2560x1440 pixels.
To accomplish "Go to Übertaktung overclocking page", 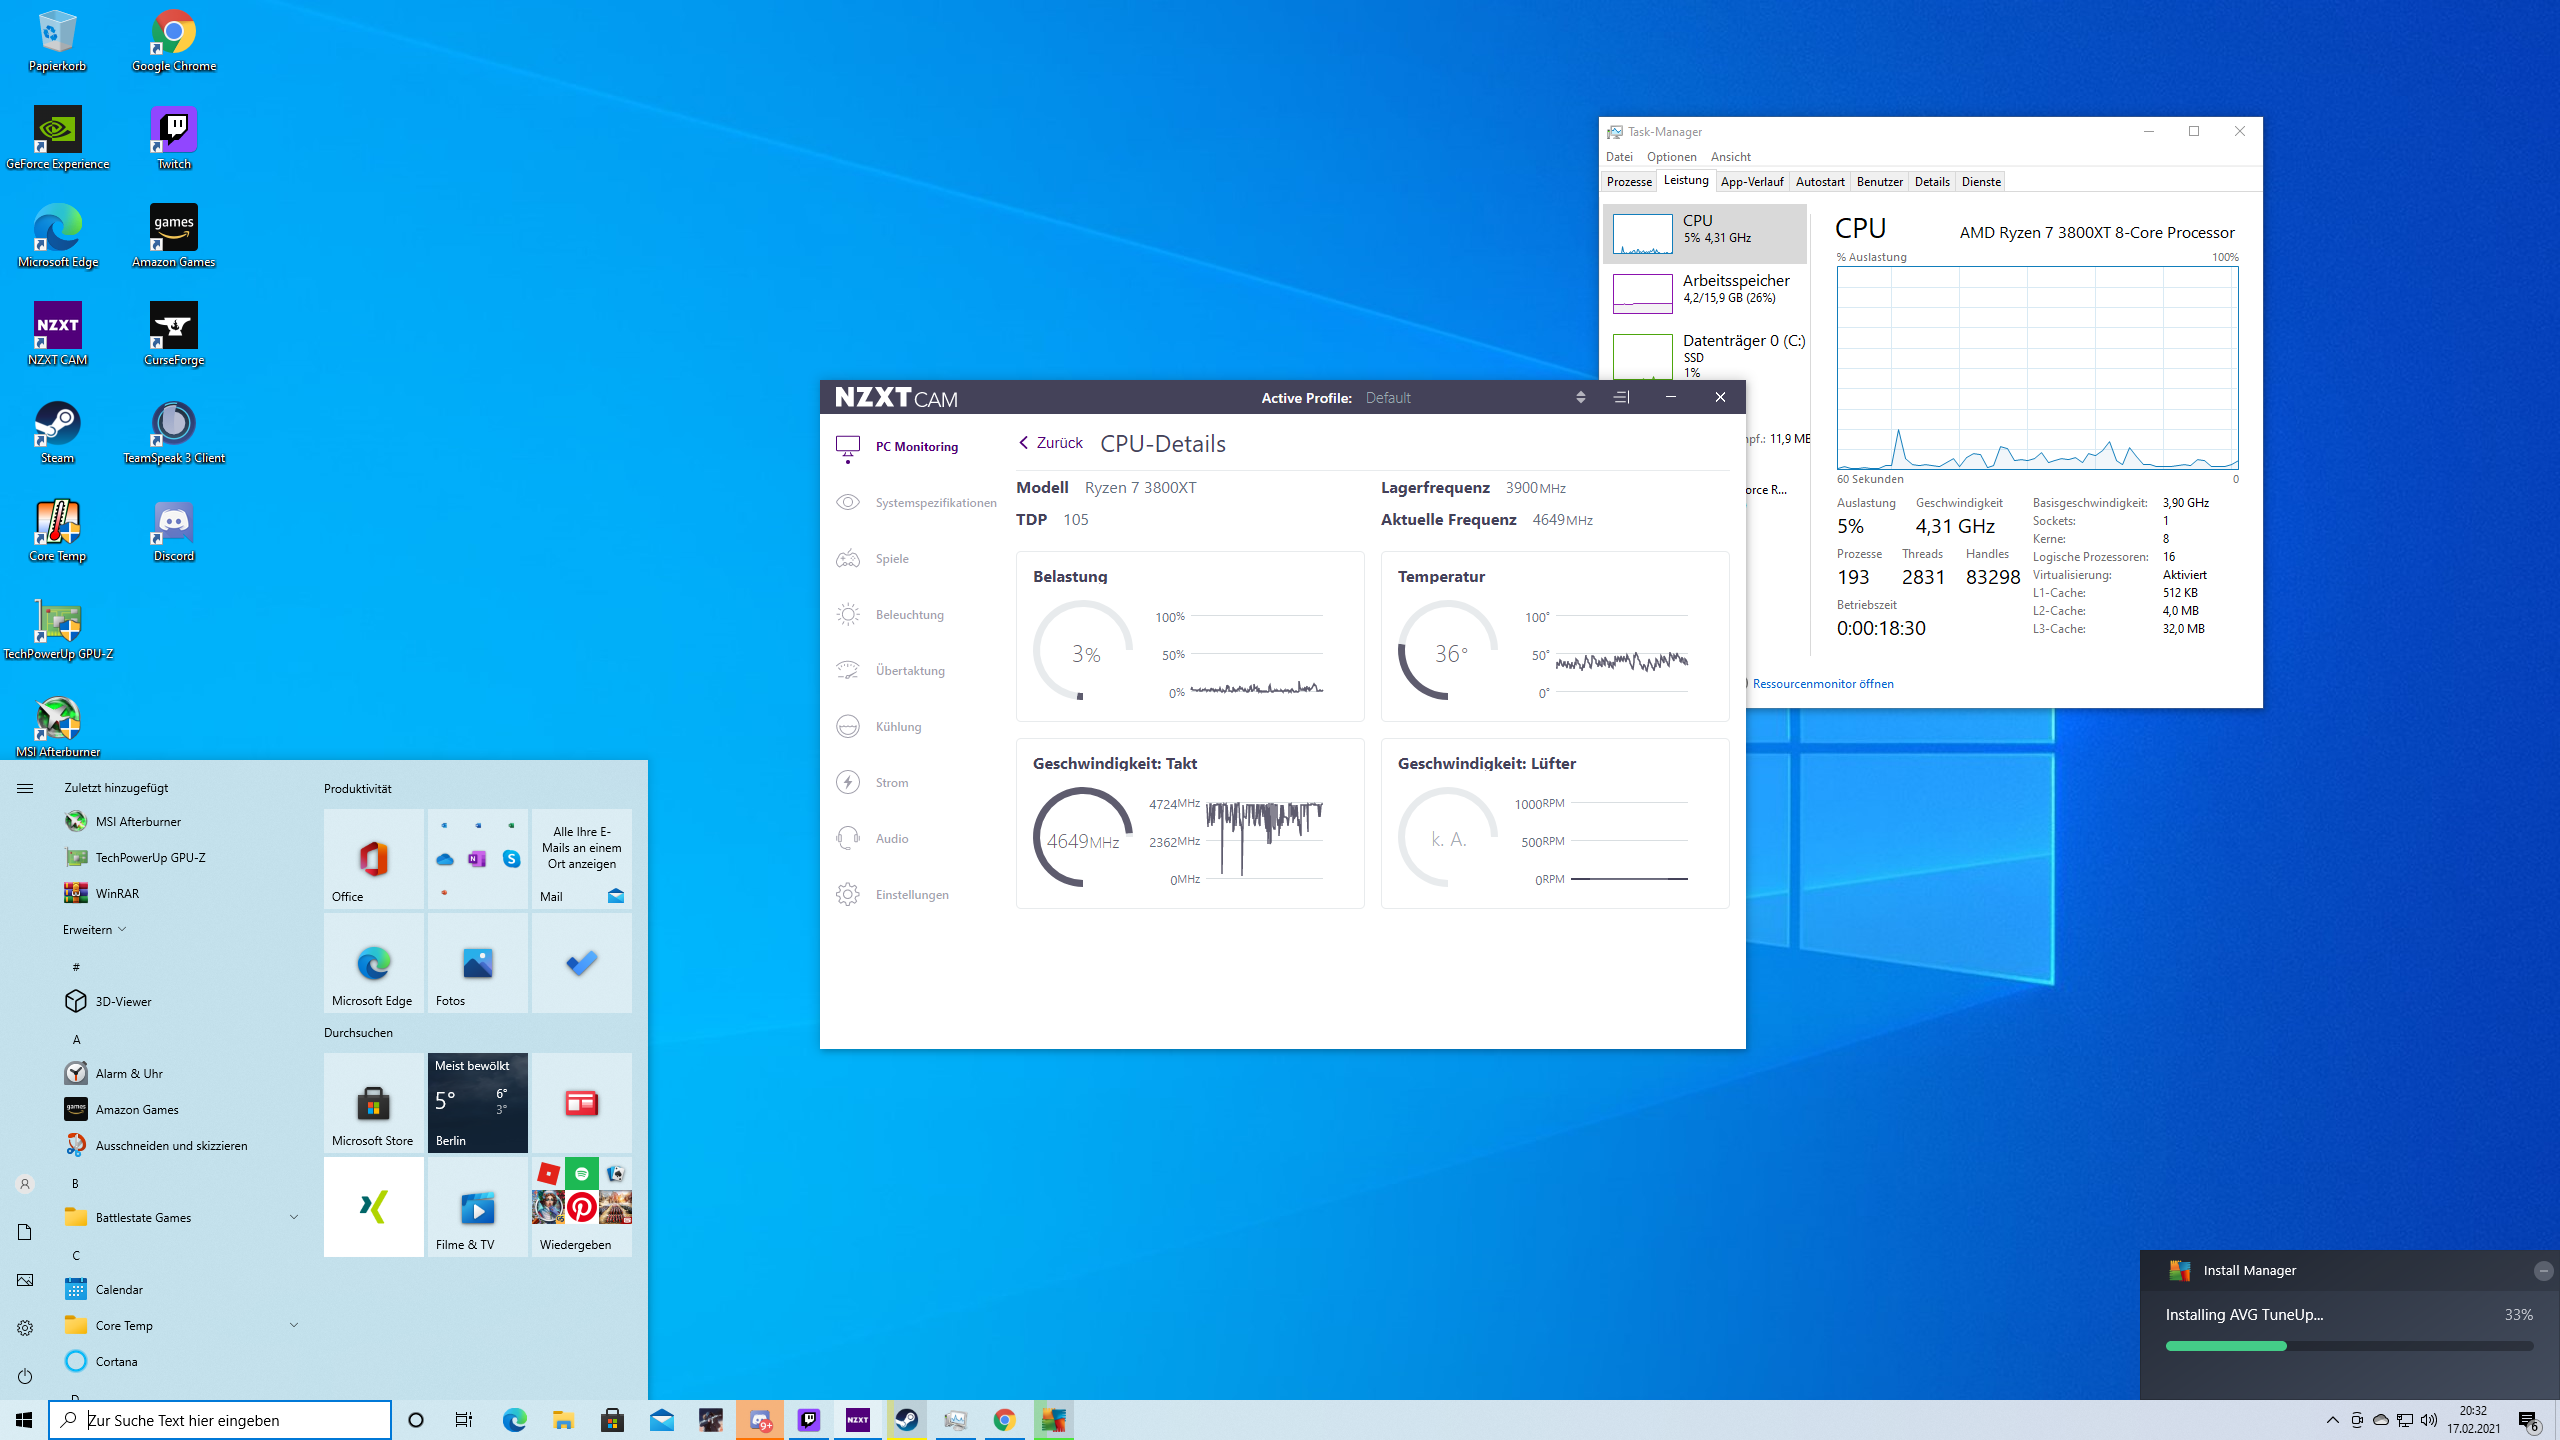I will [909, 670].
